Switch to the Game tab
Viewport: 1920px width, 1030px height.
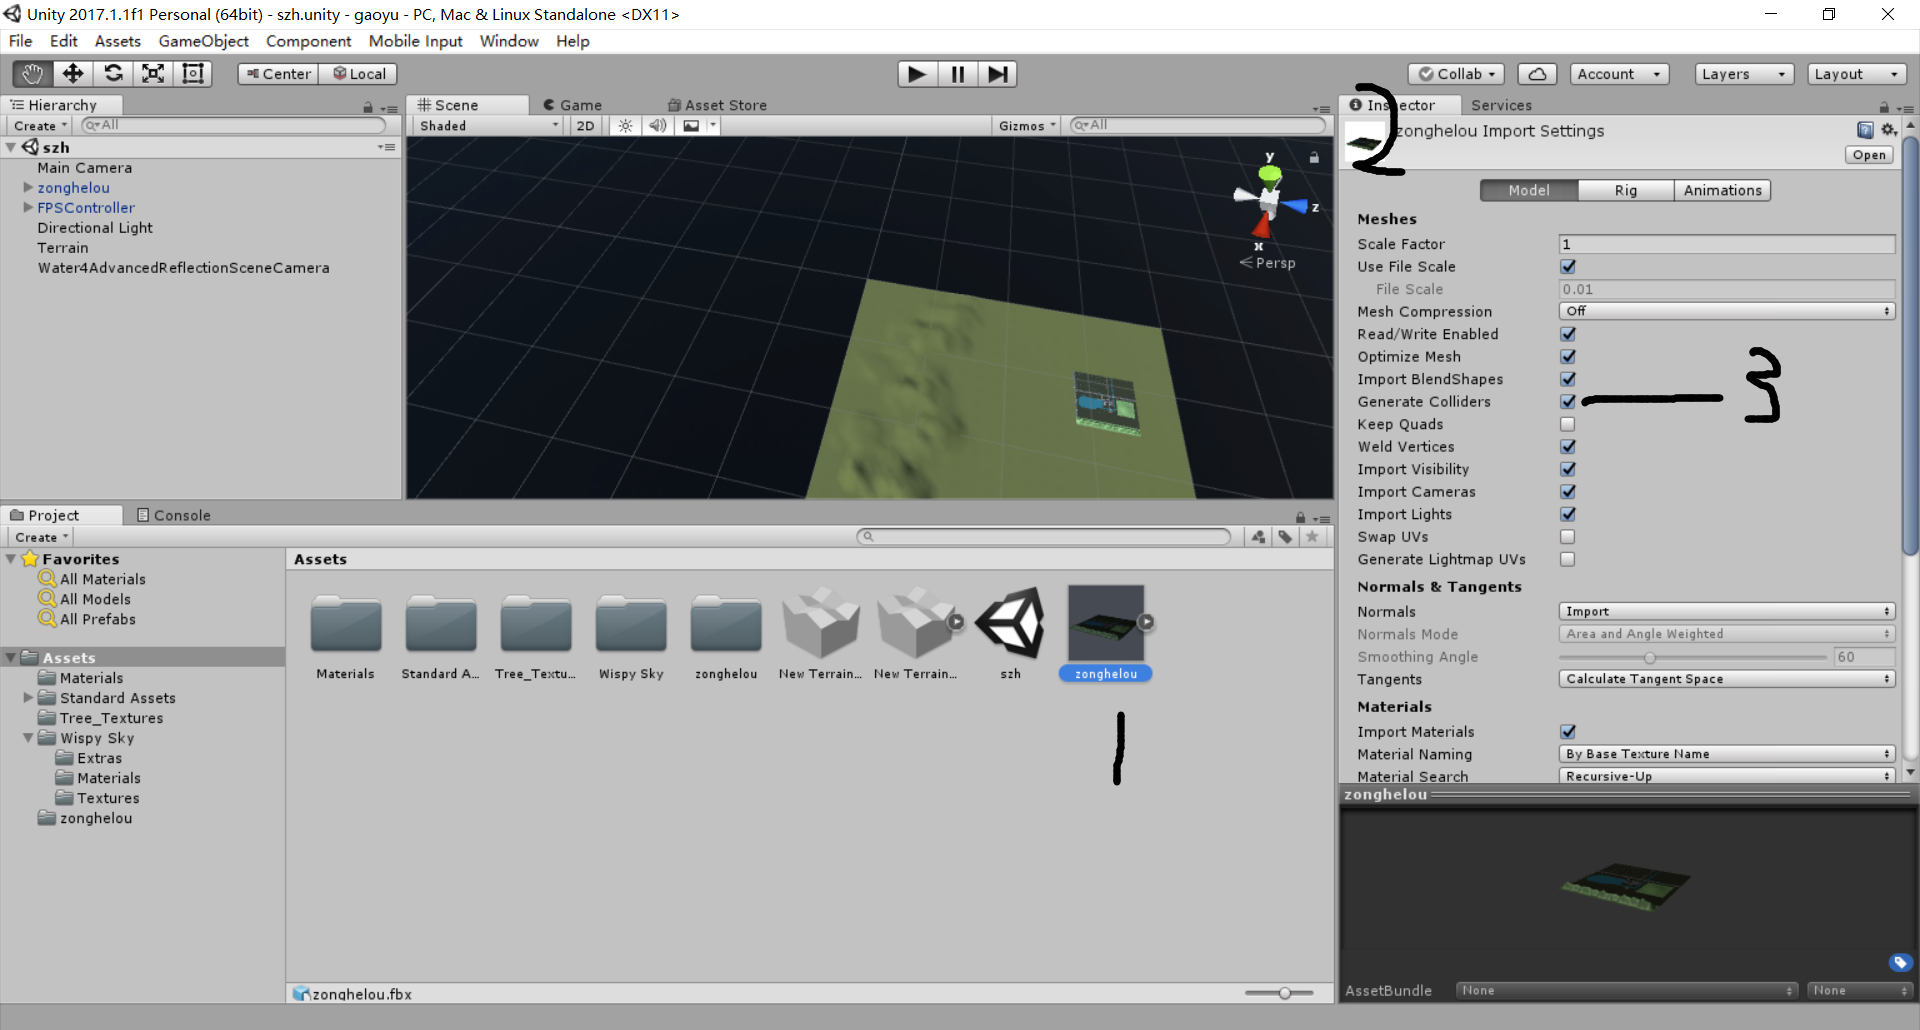click(x=572, y=105)
